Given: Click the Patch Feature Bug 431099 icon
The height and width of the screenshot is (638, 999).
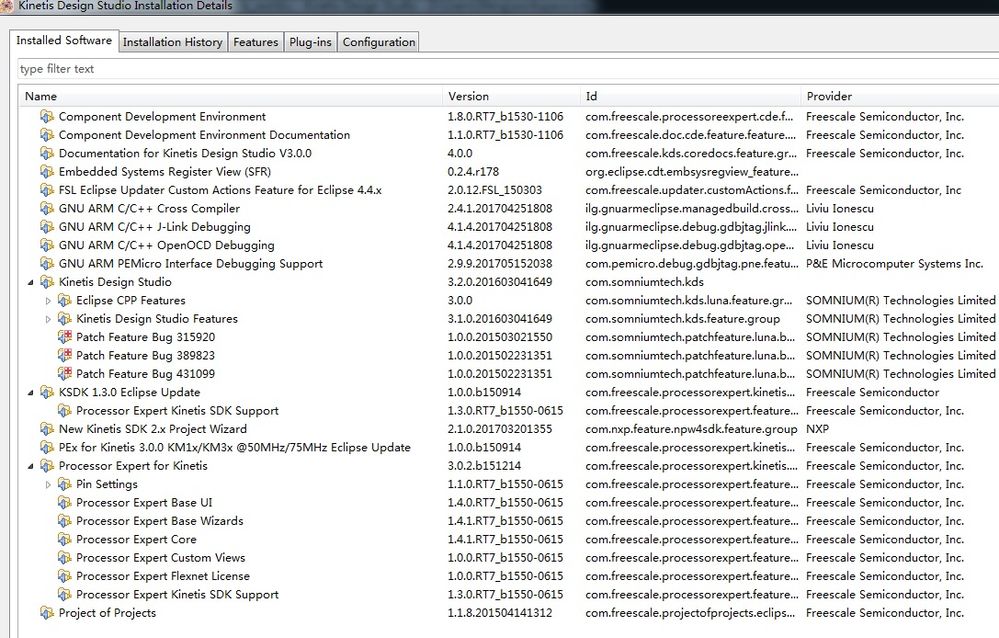Looking at the screenshot, I should (x=64, y=374).
